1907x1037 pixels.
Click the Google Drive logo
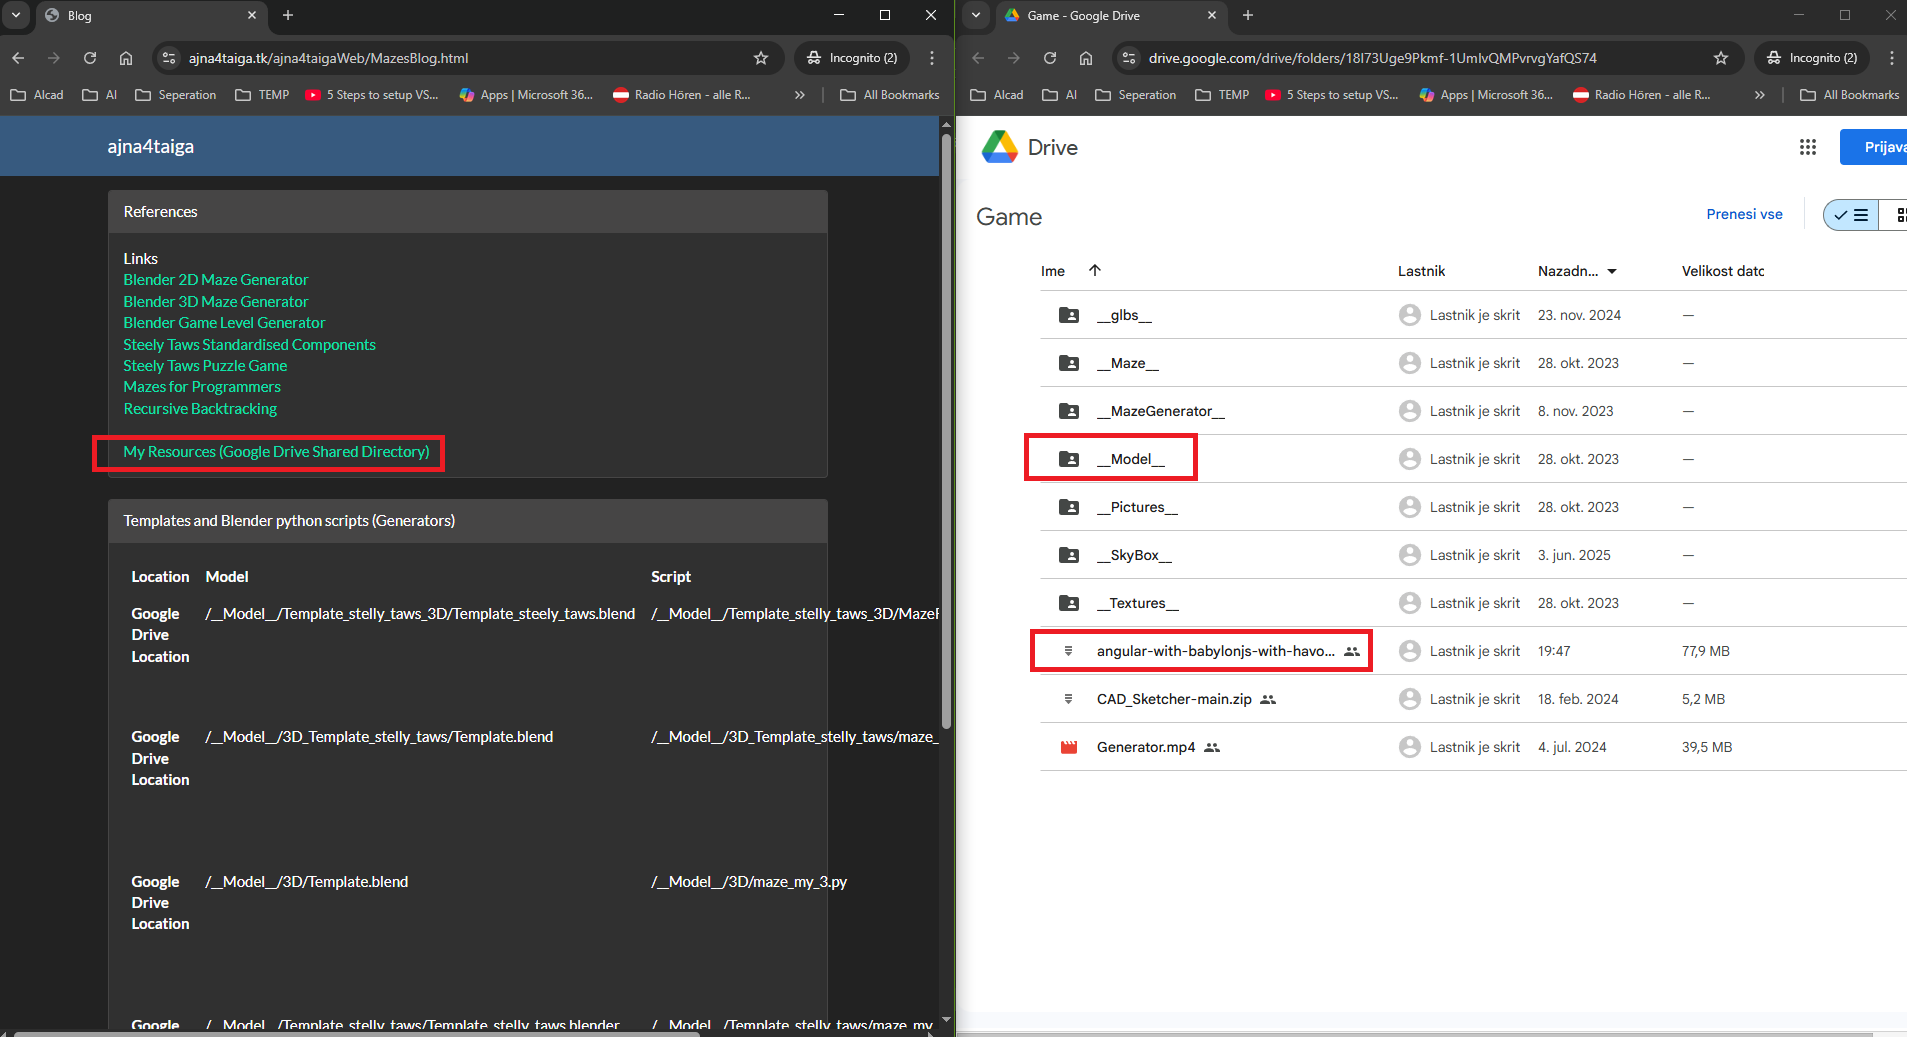(1000, 147)
